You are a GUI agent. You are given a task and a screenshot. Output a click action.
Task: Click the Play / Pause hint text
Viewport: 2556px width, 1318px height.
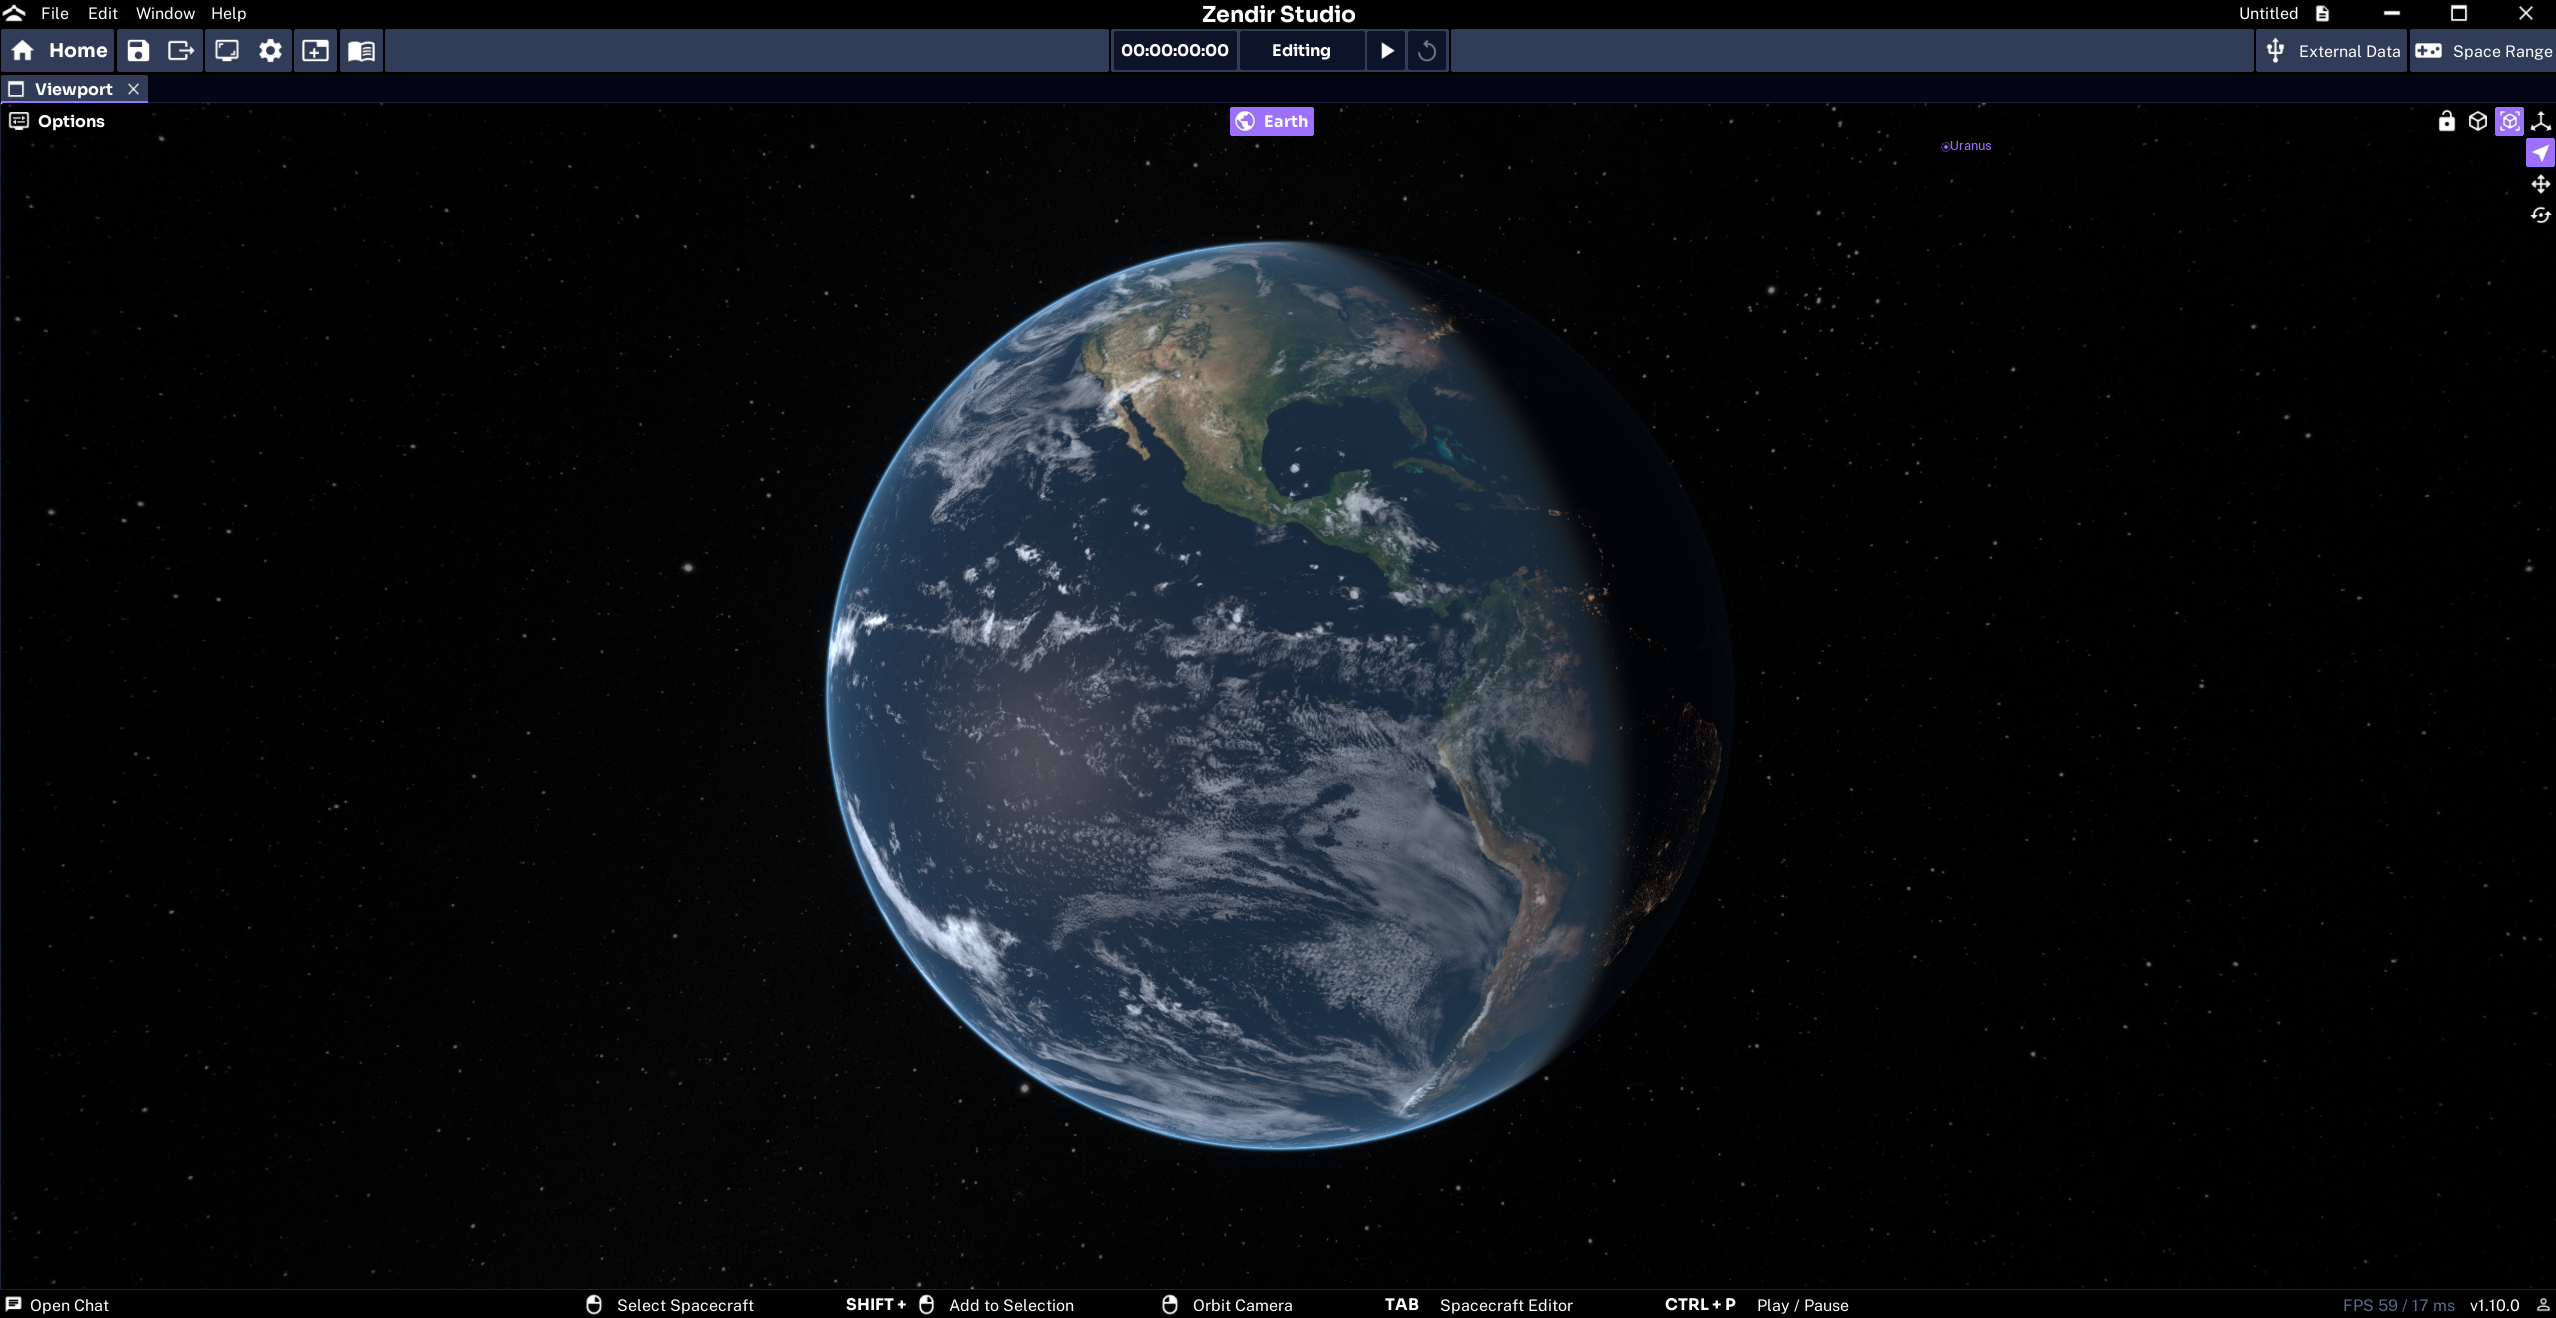click(1802, 1304)
